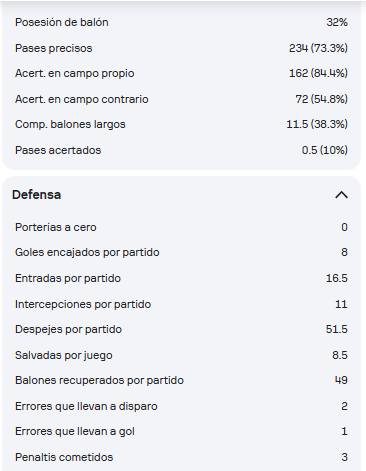The width and height of the screenshot is (366, 471).
Task: Collapse the Defensa section chevron
Action: pyautogui.click(x=341, y=195)
